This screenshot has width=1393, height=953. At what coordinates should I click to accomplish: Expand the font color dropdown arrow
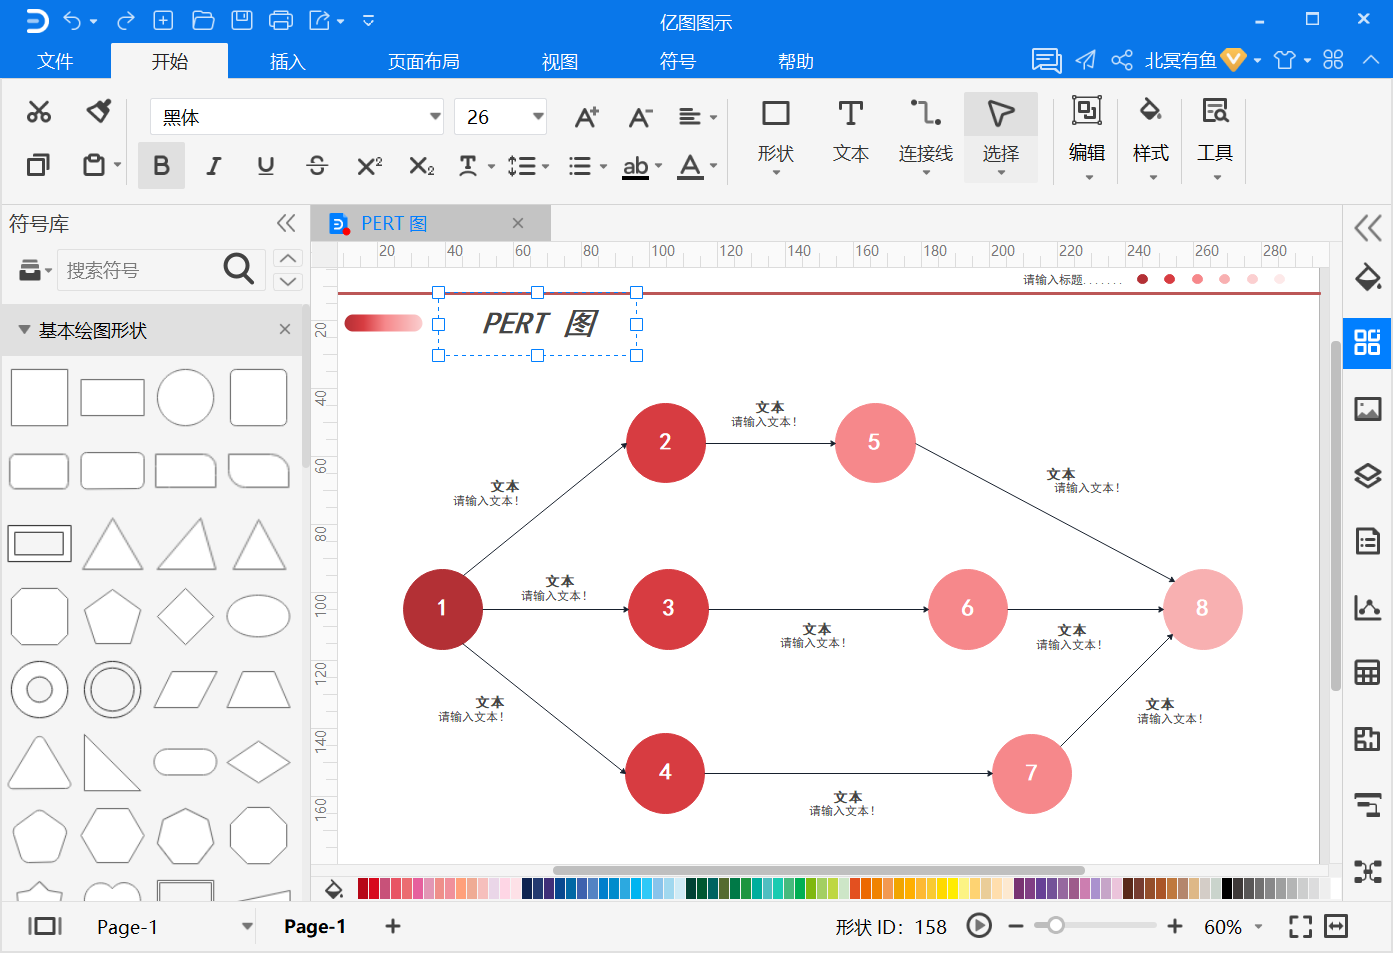713,166
